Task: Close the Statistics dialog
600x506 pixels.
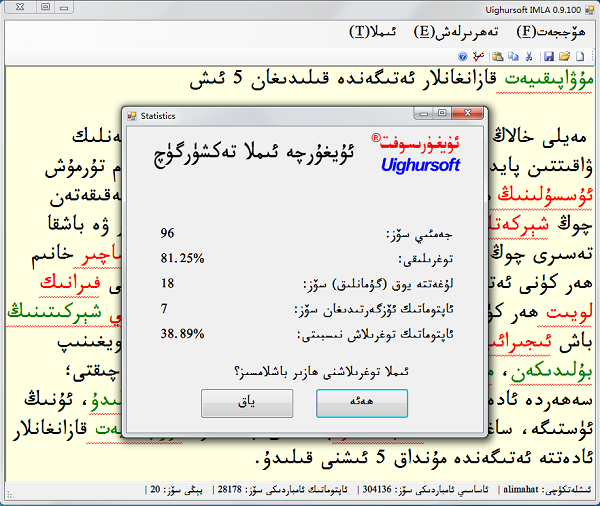Action: point(467,113)
